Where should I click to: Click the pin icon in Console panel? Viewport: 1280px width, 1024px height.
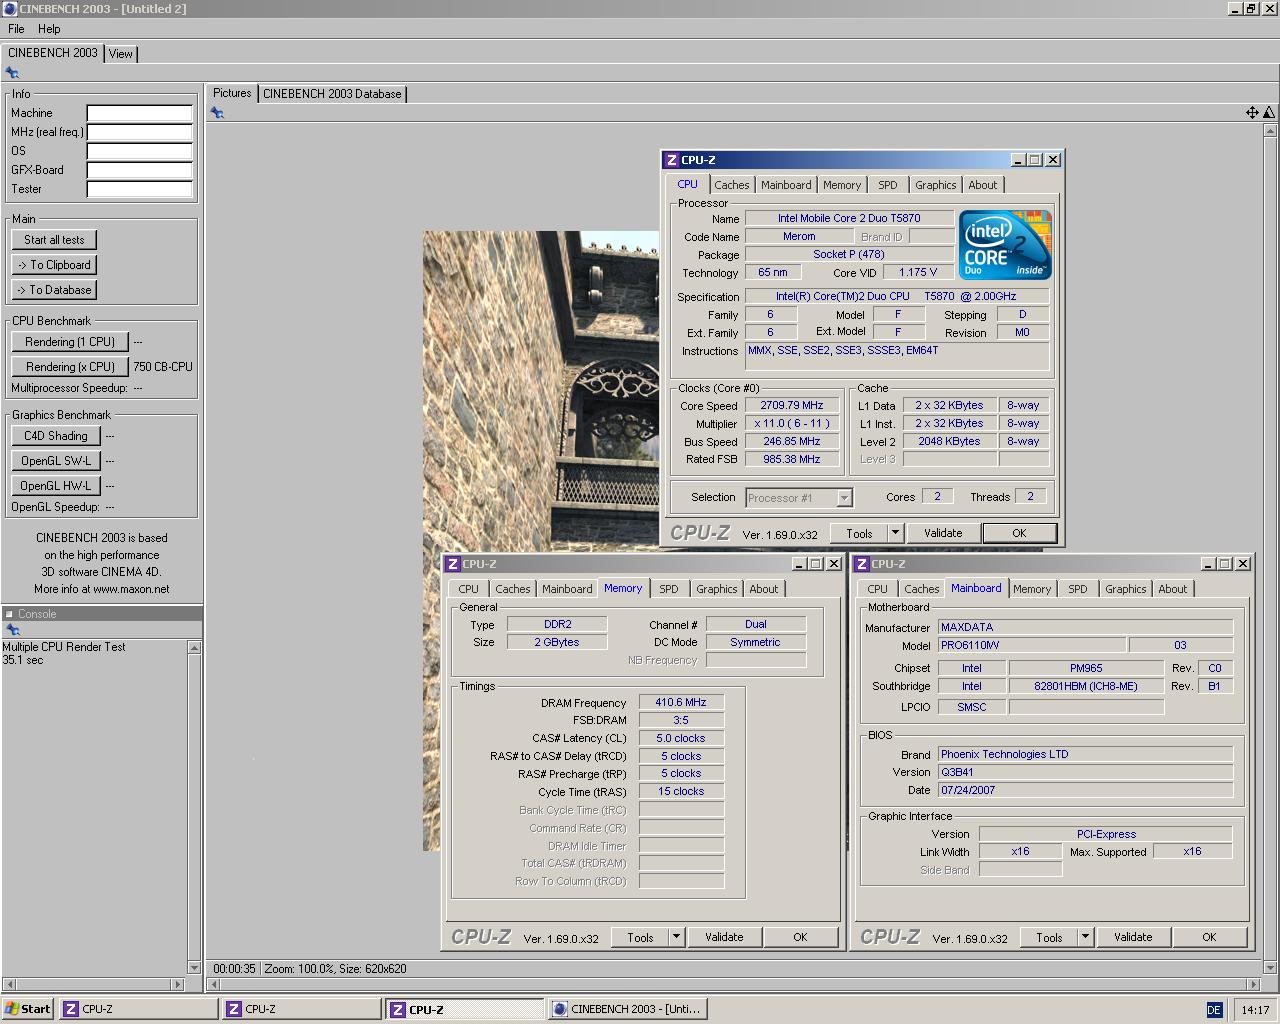13,630
